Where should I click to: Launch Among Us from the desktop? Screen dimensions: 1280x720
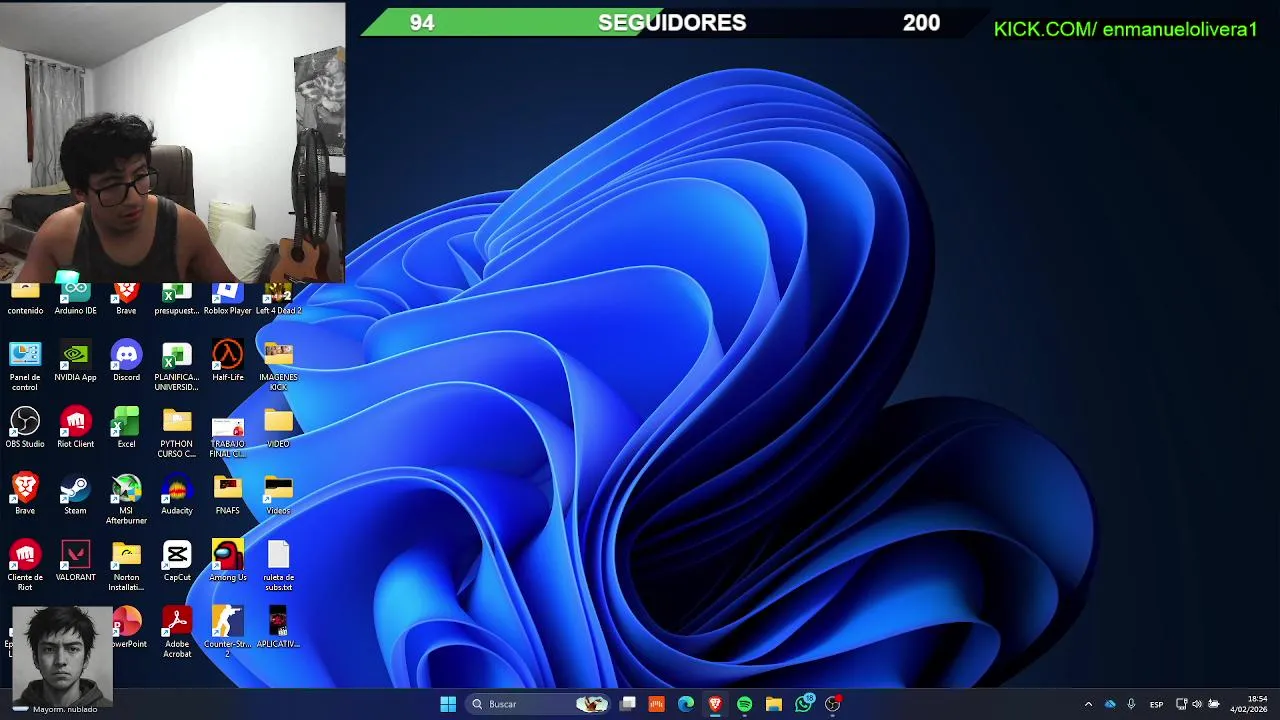pyautogui.click(x=227, y=562)
